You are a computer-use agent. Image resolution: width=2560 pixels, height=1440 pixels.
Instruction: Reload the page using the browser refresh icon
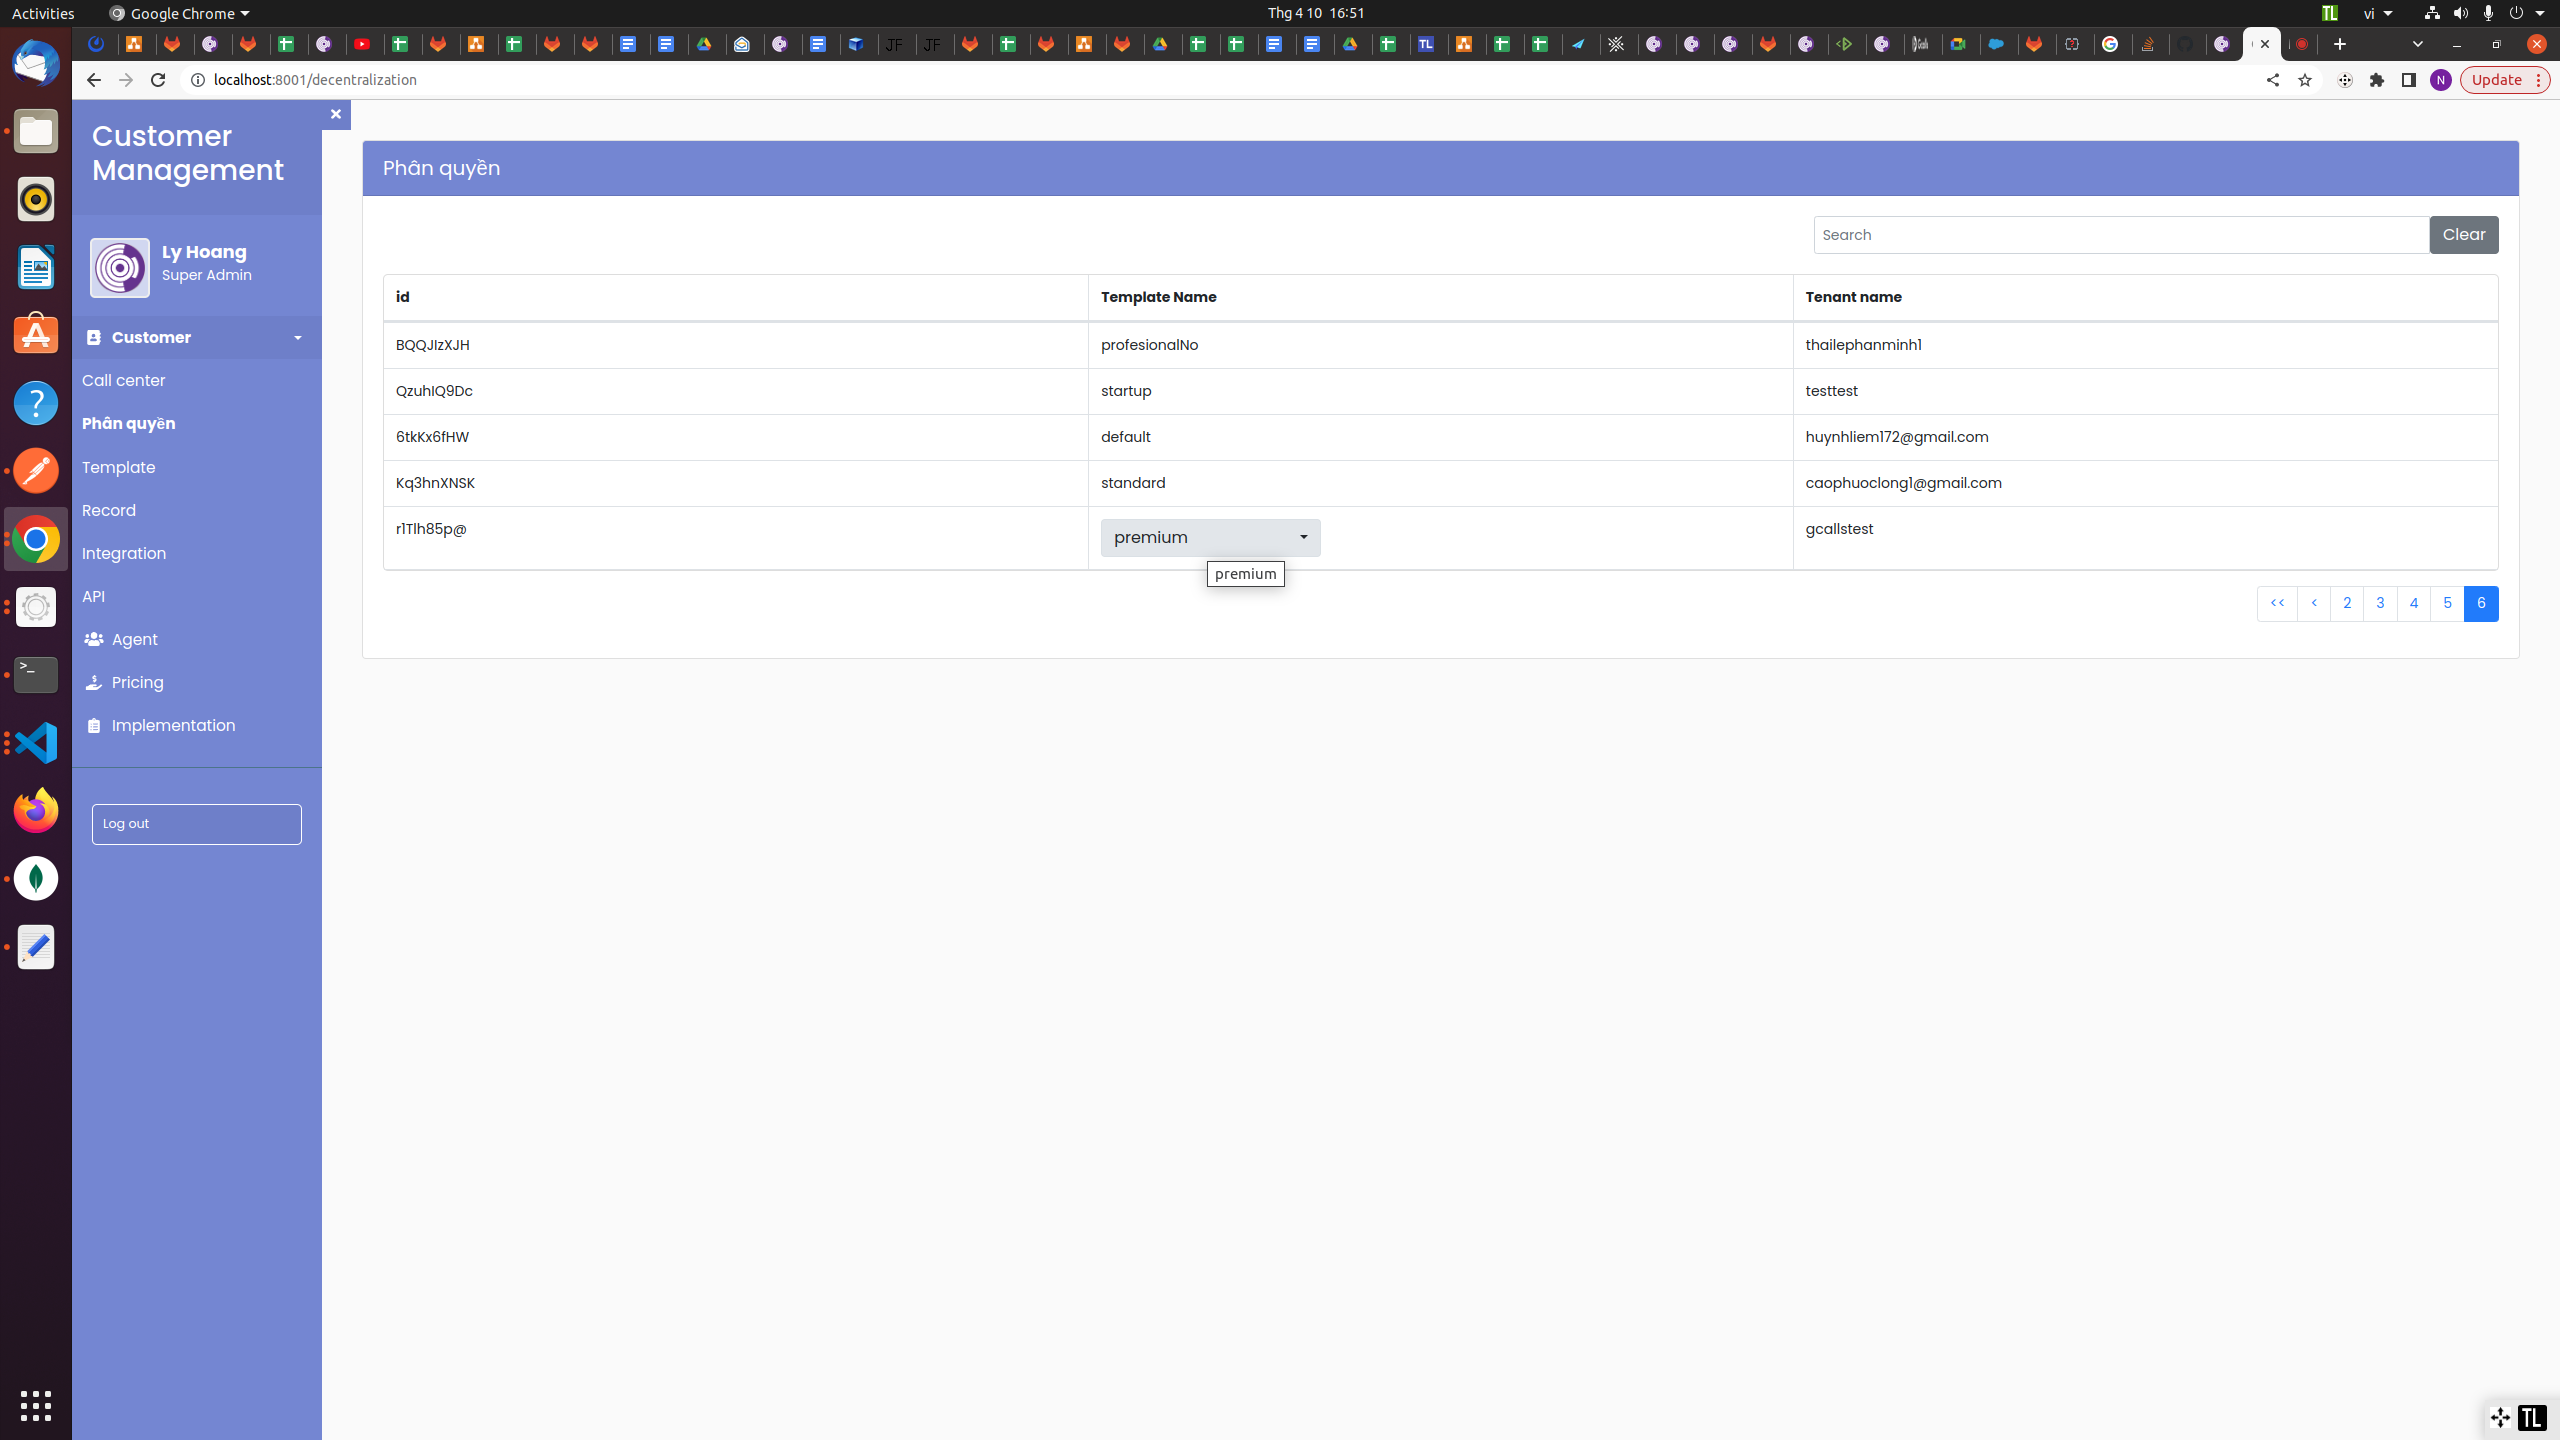(x=158, y=80)
